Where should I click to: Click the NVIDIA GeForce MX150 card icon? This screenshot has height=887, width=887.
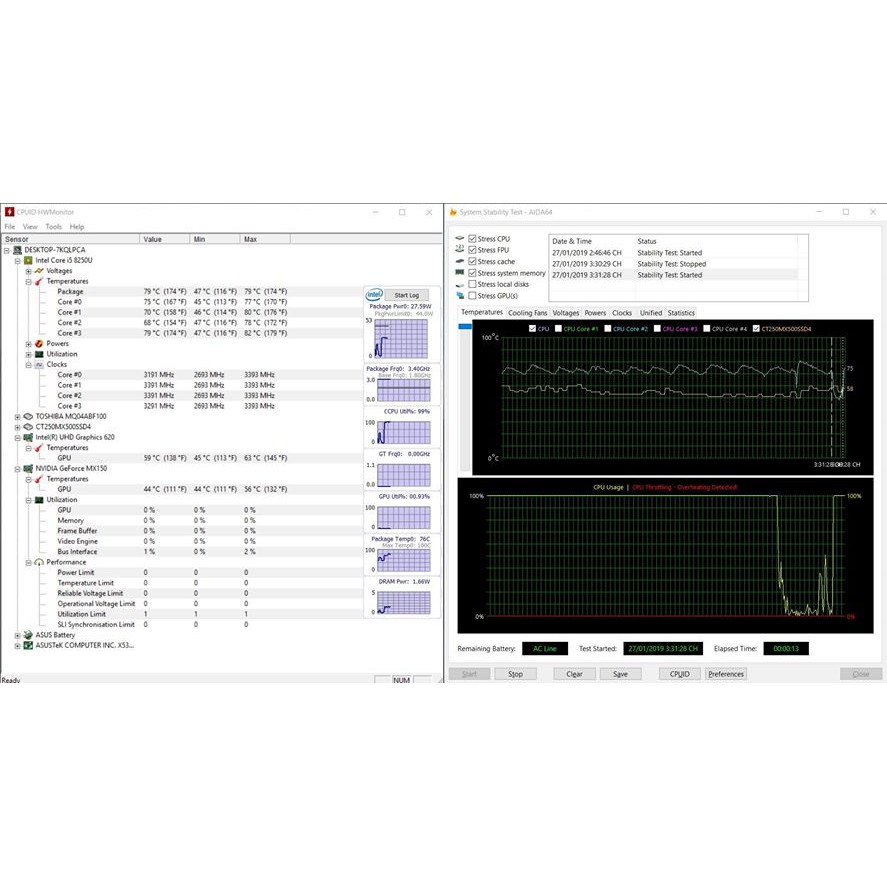point(28,468)
